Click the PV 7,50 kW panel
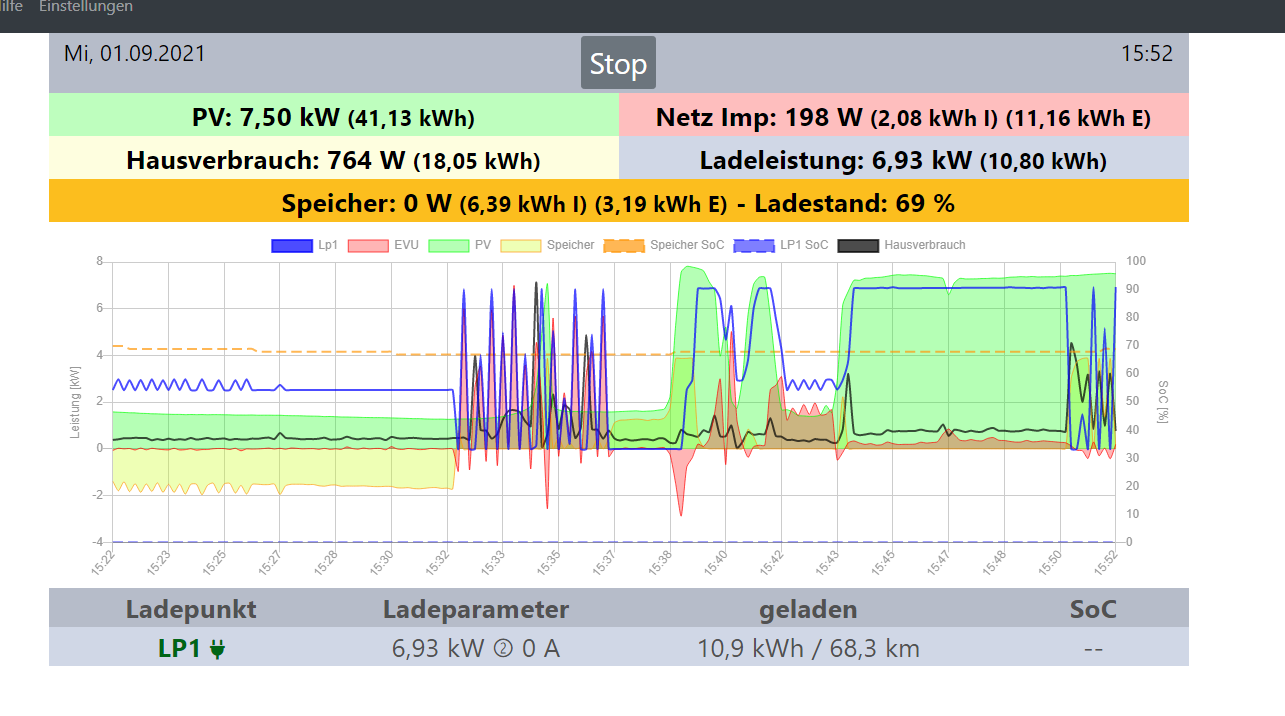Viewport: 1285px width, 716px height. click(x=333, y=118)
